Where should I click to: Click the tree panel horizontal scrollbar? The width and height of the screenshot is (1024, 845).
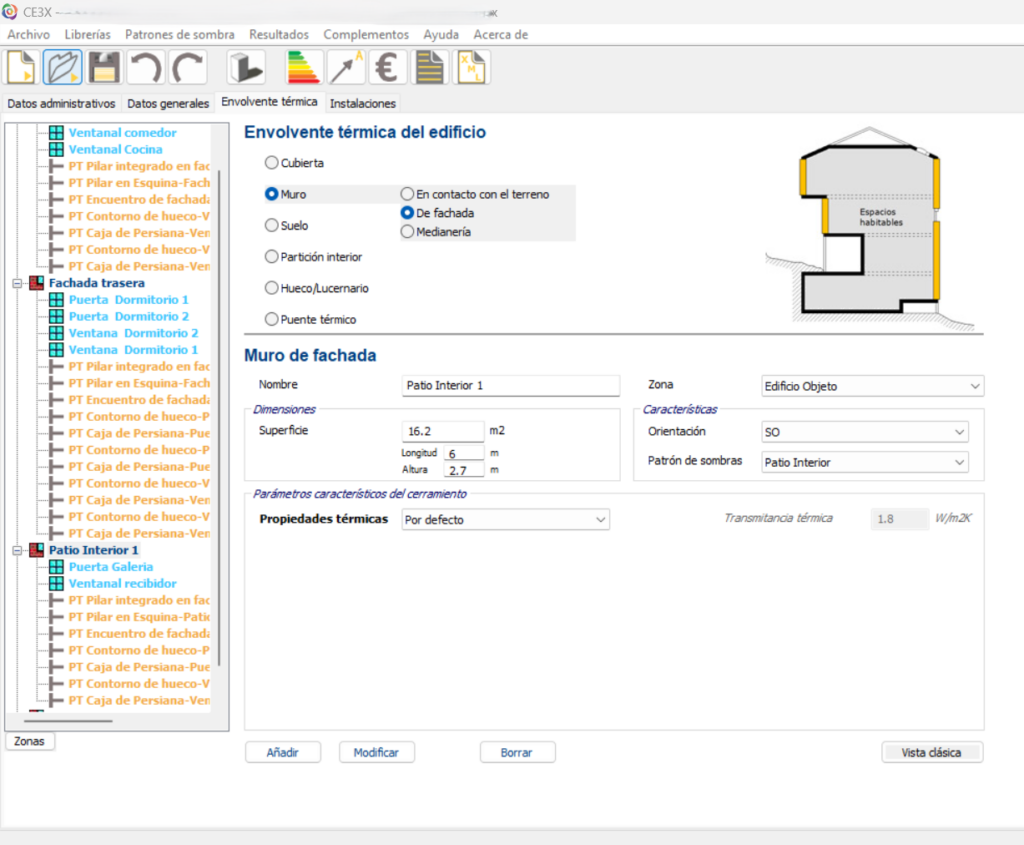pos(70,720)
